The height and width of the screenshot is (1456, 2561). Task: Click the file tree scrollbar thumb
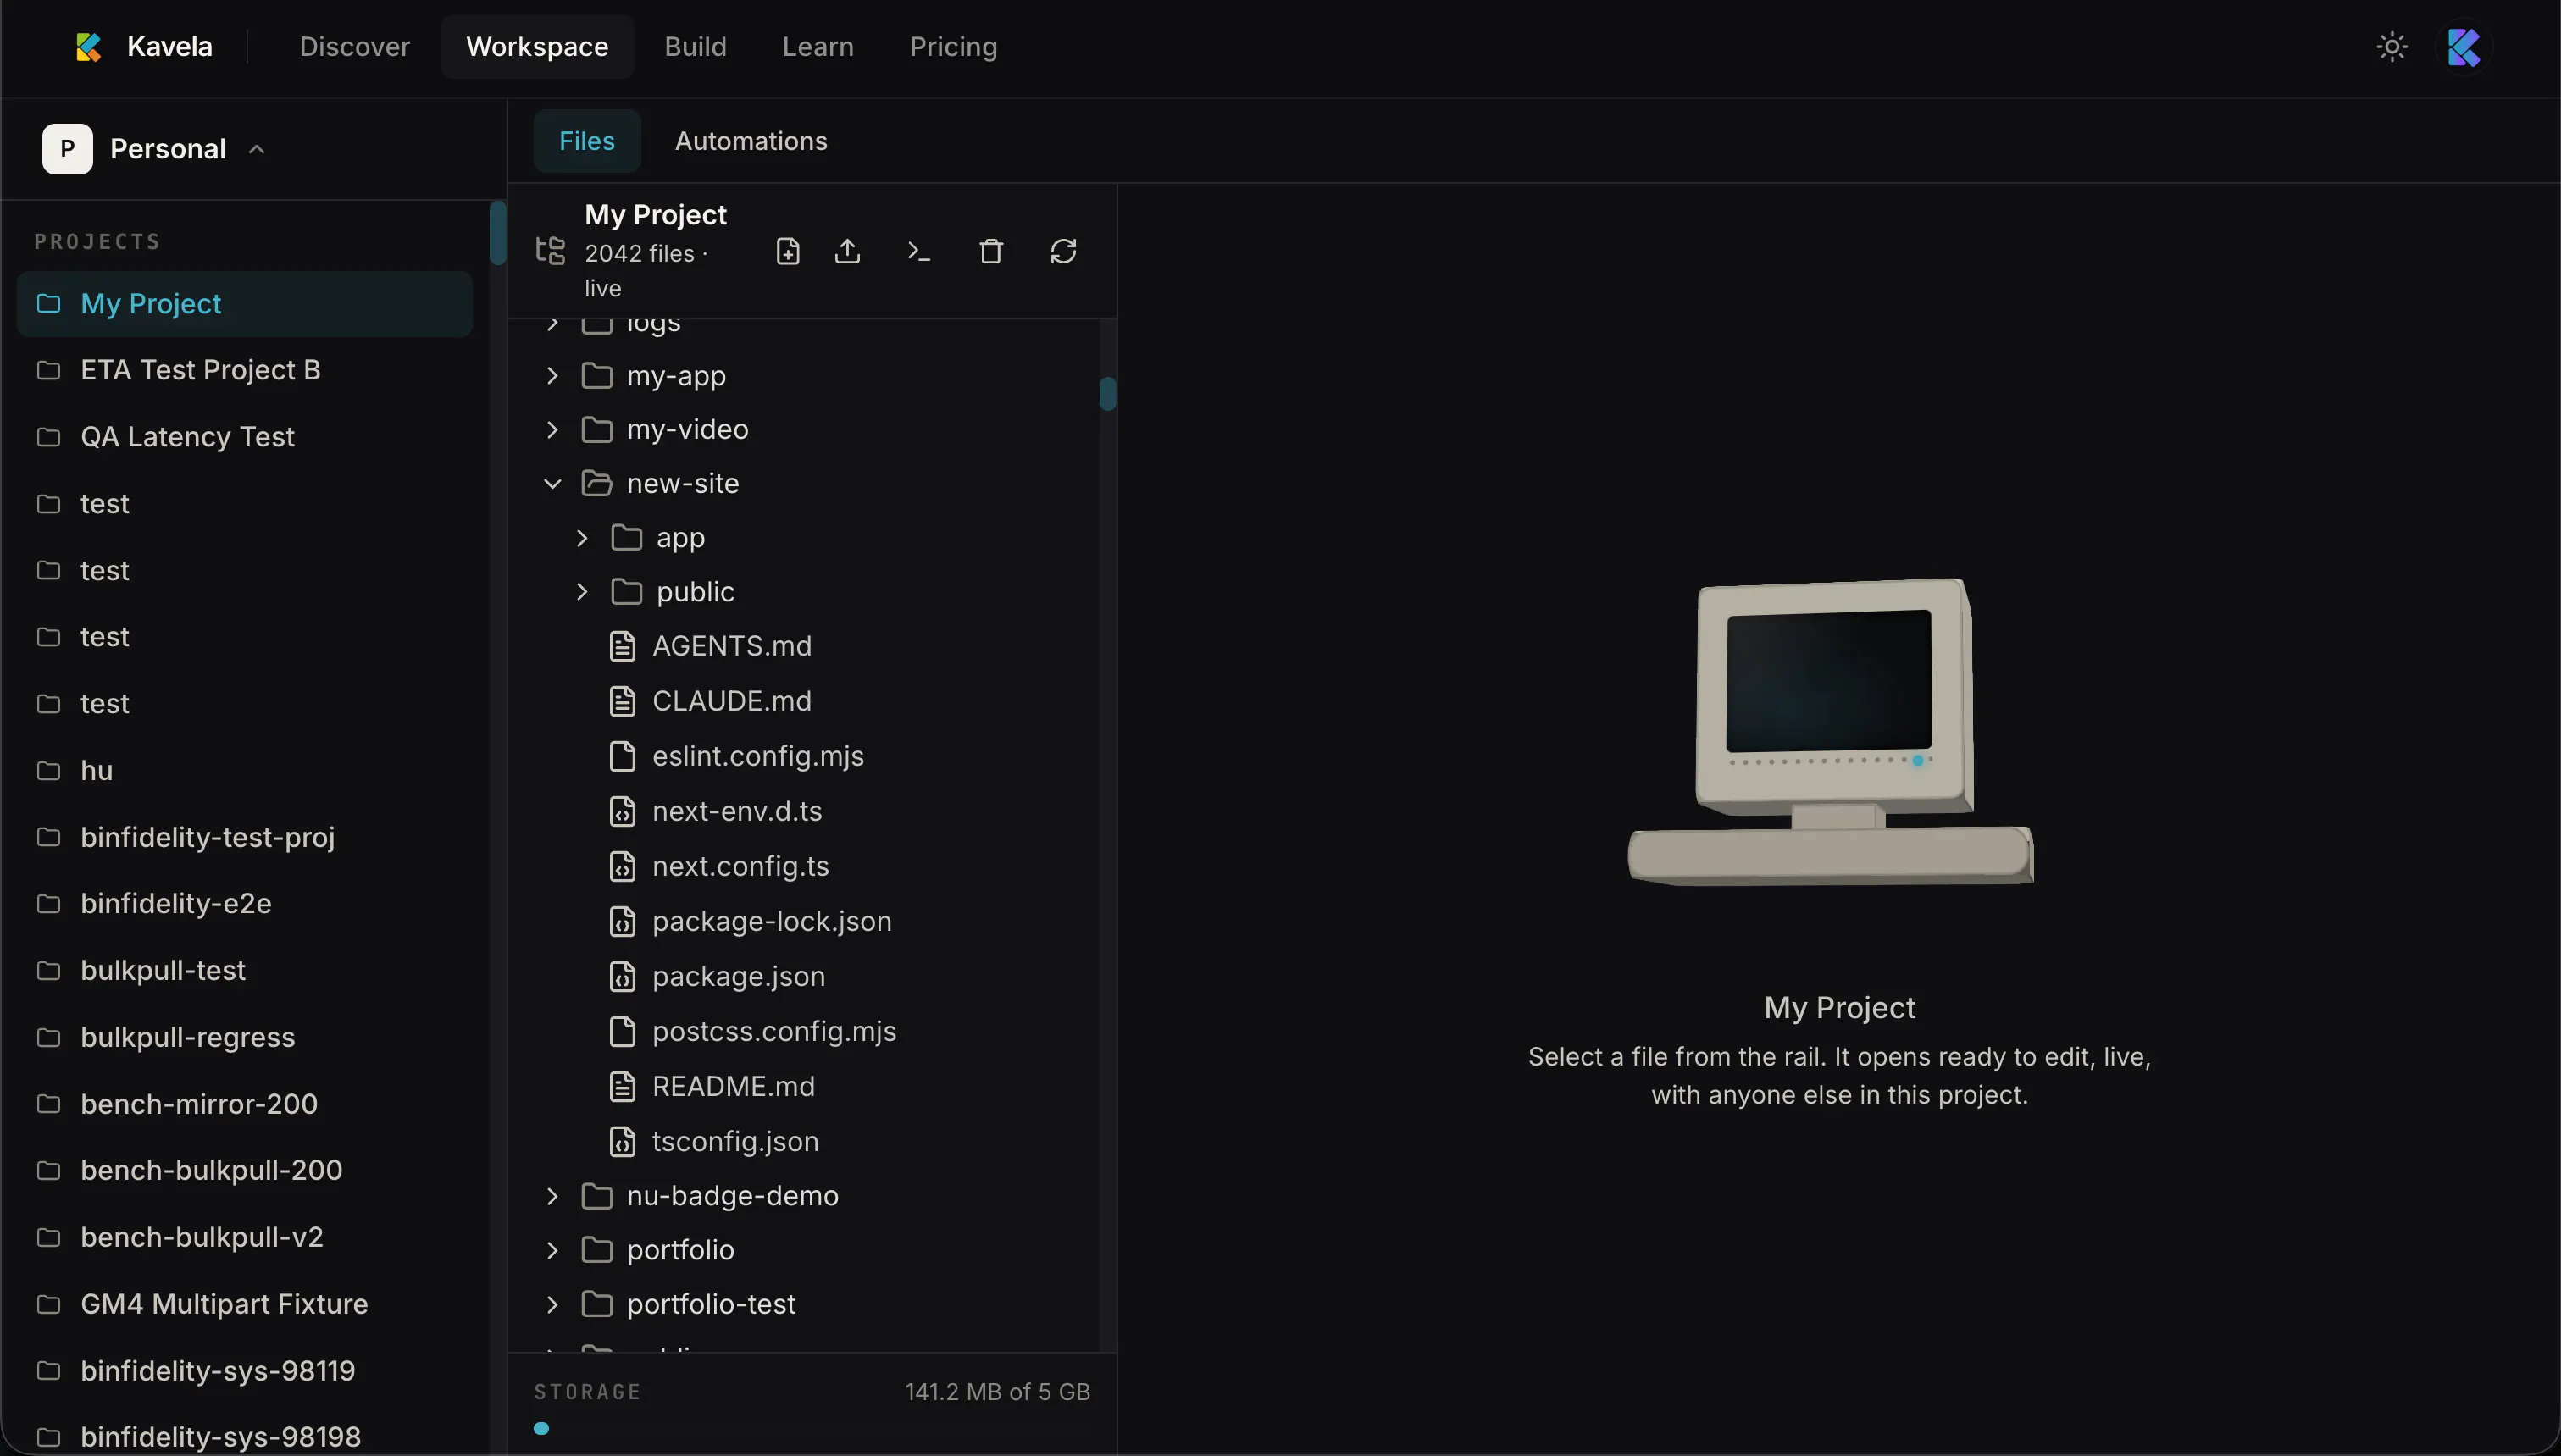pos(1107,394)
